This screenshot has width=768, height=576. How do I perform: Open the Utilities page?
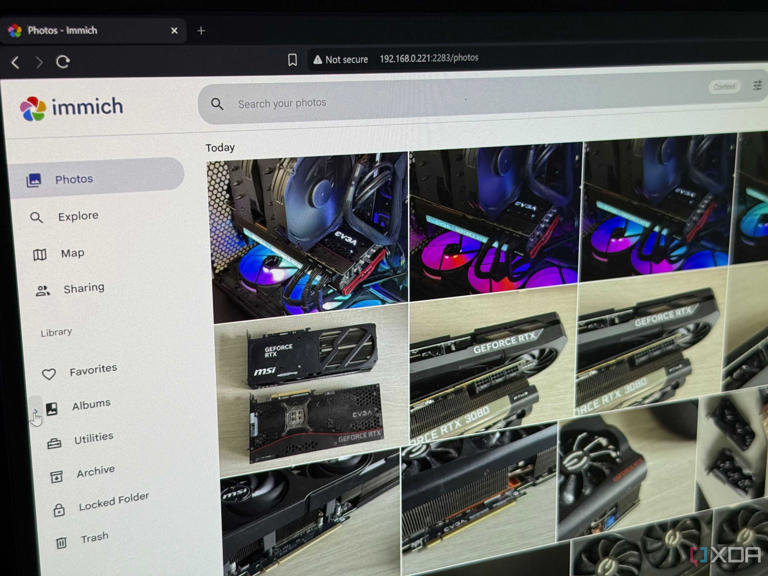tap(94, 438)
